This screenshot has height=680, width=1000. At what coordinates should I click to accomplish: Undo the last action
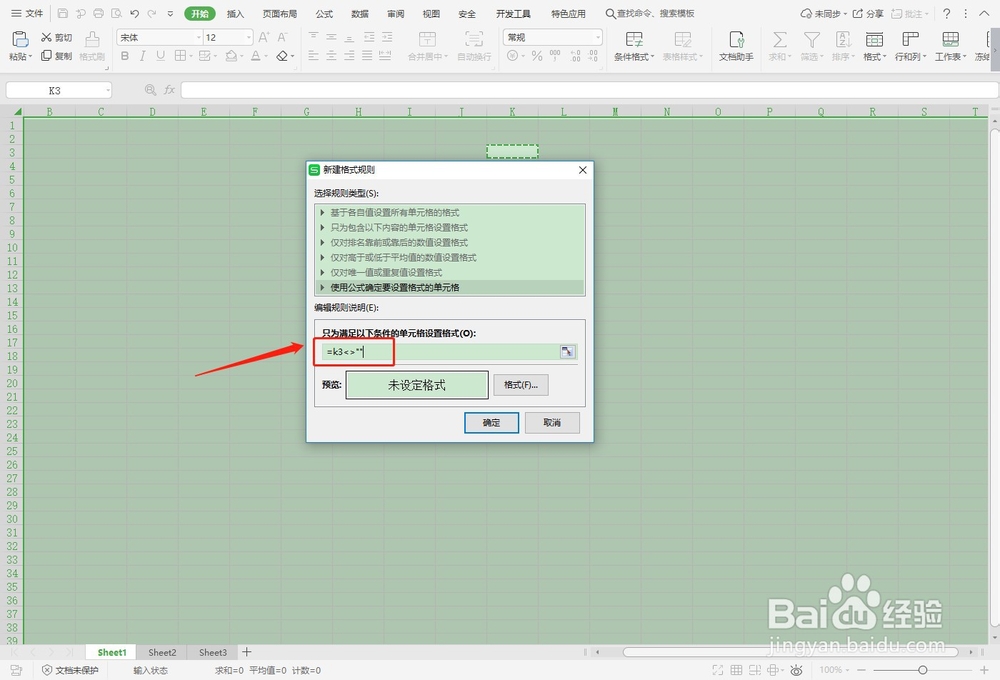click(135, 13)
